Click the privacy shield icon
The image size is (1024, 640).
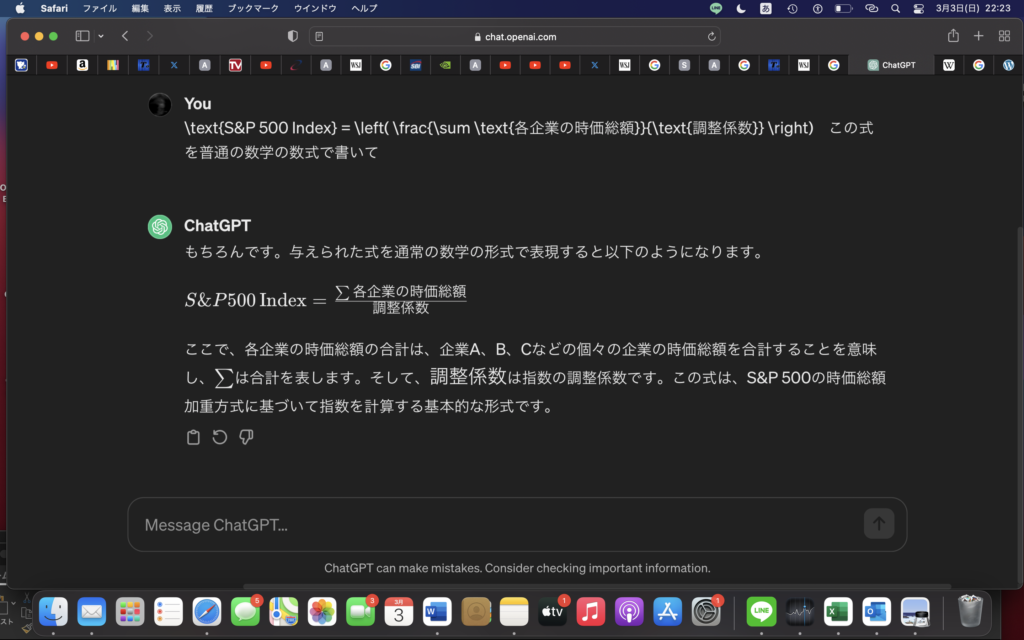tap(293, 36)
